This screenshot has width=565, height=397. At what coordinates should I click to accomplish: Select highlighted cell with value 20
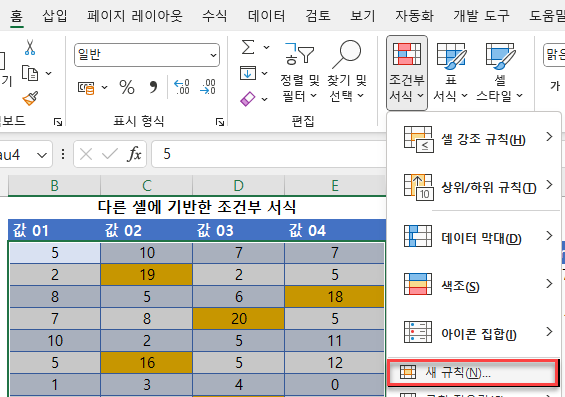[x=239, y=319]
